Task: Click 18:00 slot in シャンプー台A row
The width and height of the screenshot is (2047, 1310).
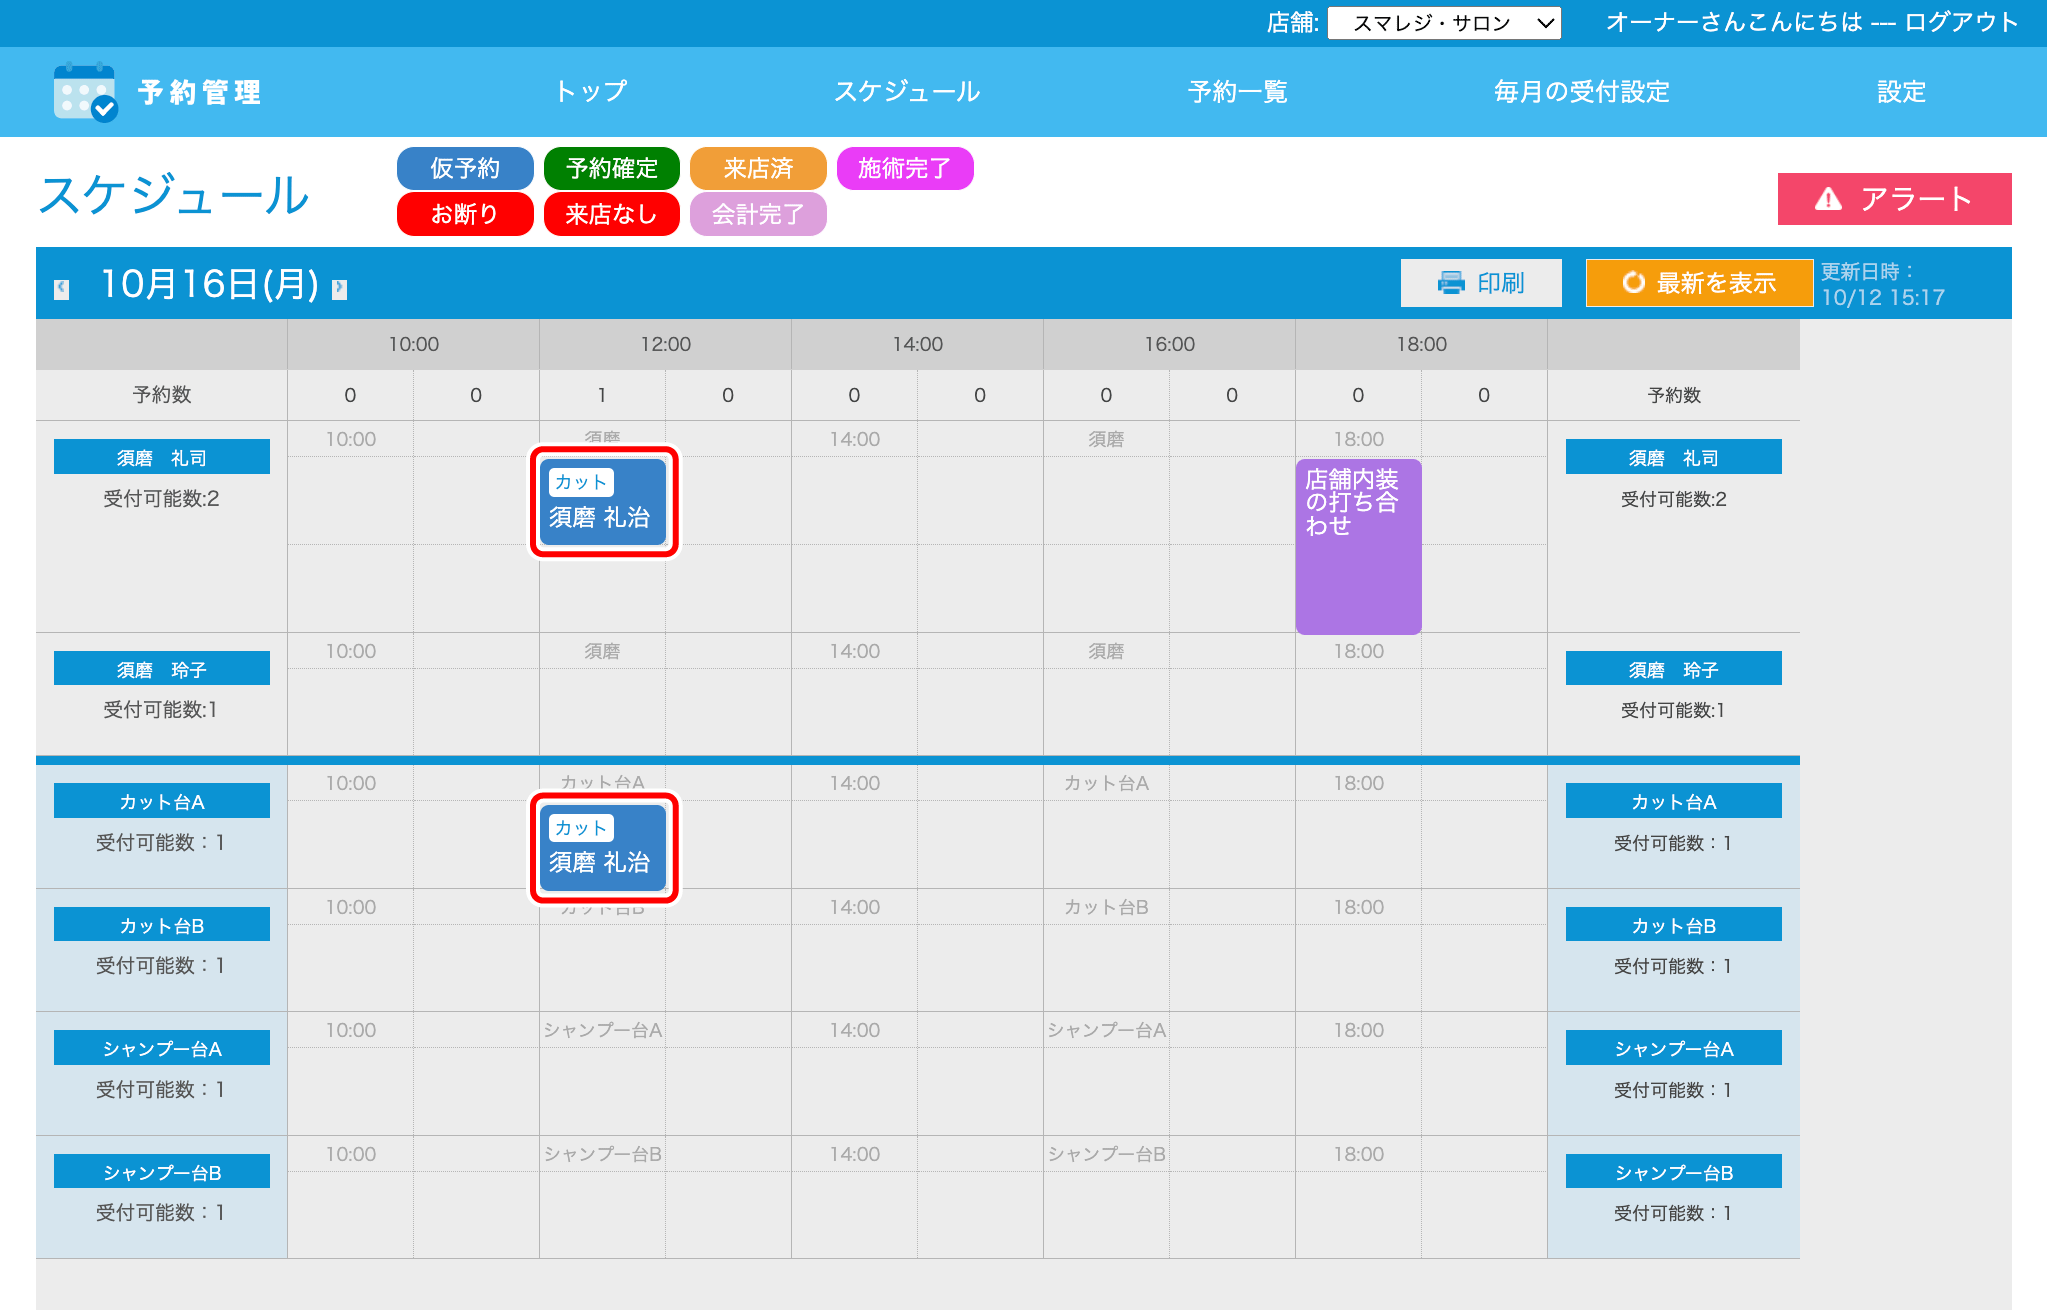Action: (x=1359, y=1030)
